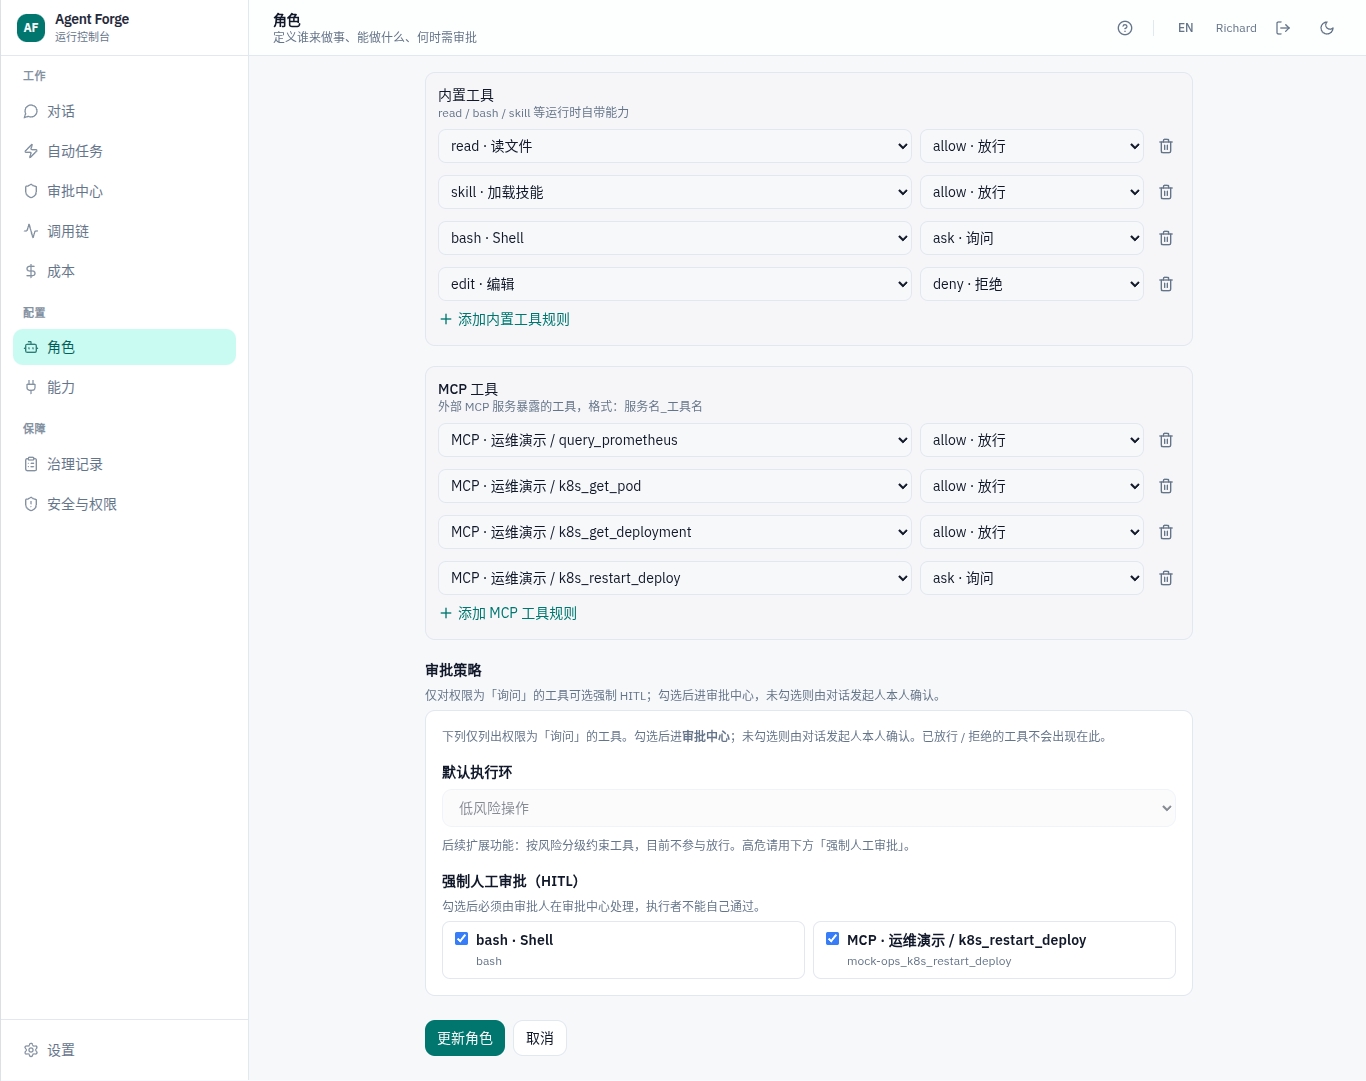
Task: Open the 调用链 page
Action: 124,231
